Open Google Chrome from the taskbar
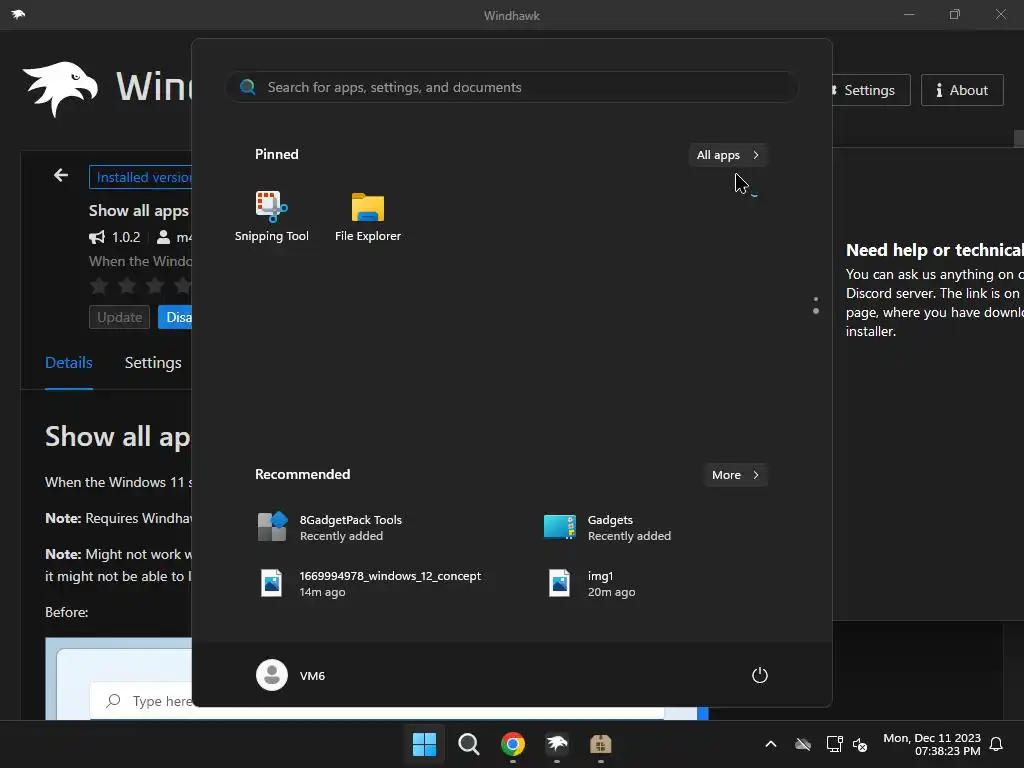The width and height of the screenshot is (1024, 768). [513, 744]
